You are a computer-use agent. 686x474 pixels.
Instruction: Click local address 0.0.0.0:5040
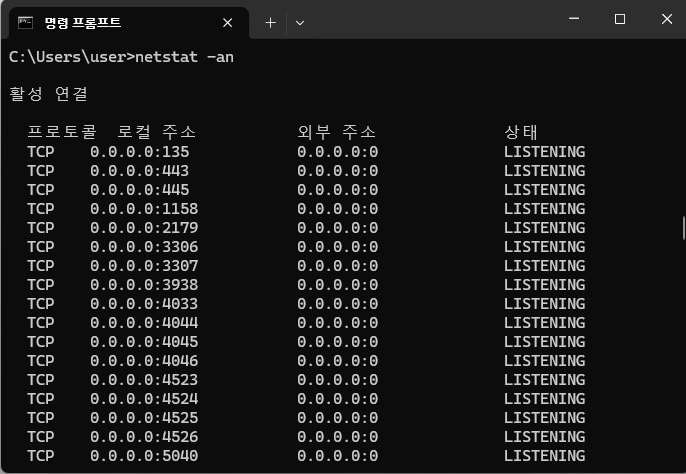click(144, 456)
